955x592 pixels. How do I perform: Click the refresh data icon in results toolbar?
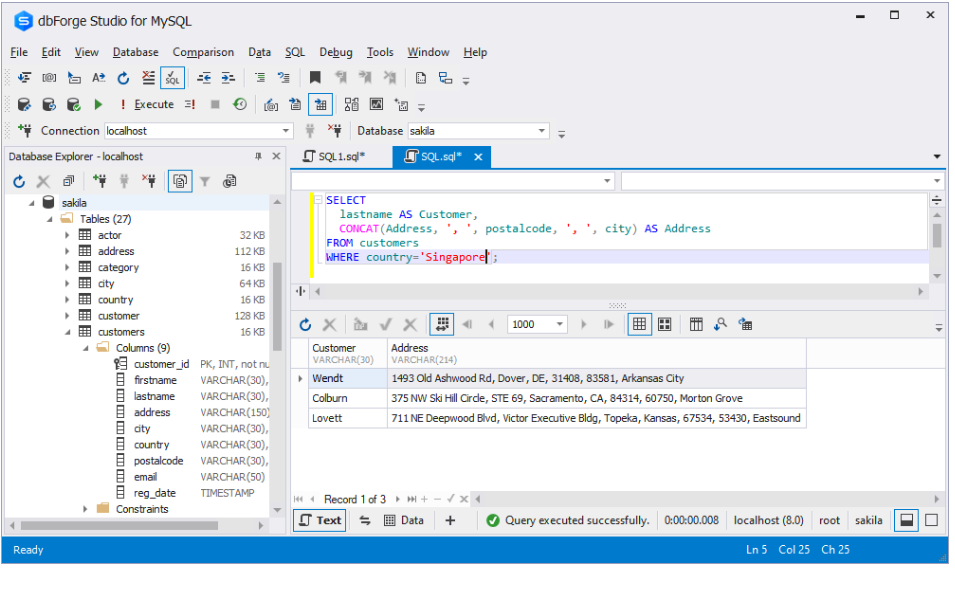[x=306, y=324]
